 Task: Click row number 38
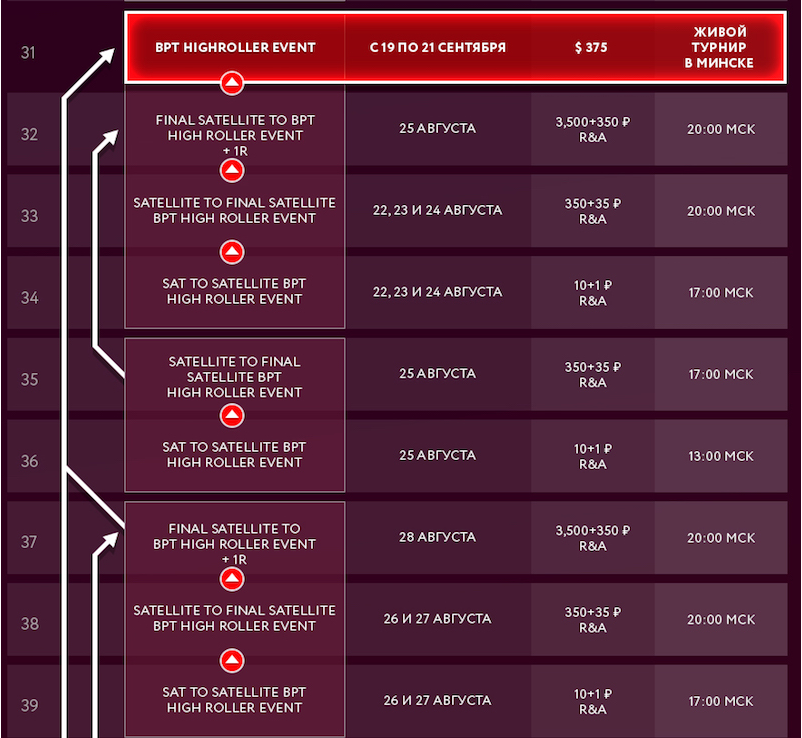click(30, 623)
